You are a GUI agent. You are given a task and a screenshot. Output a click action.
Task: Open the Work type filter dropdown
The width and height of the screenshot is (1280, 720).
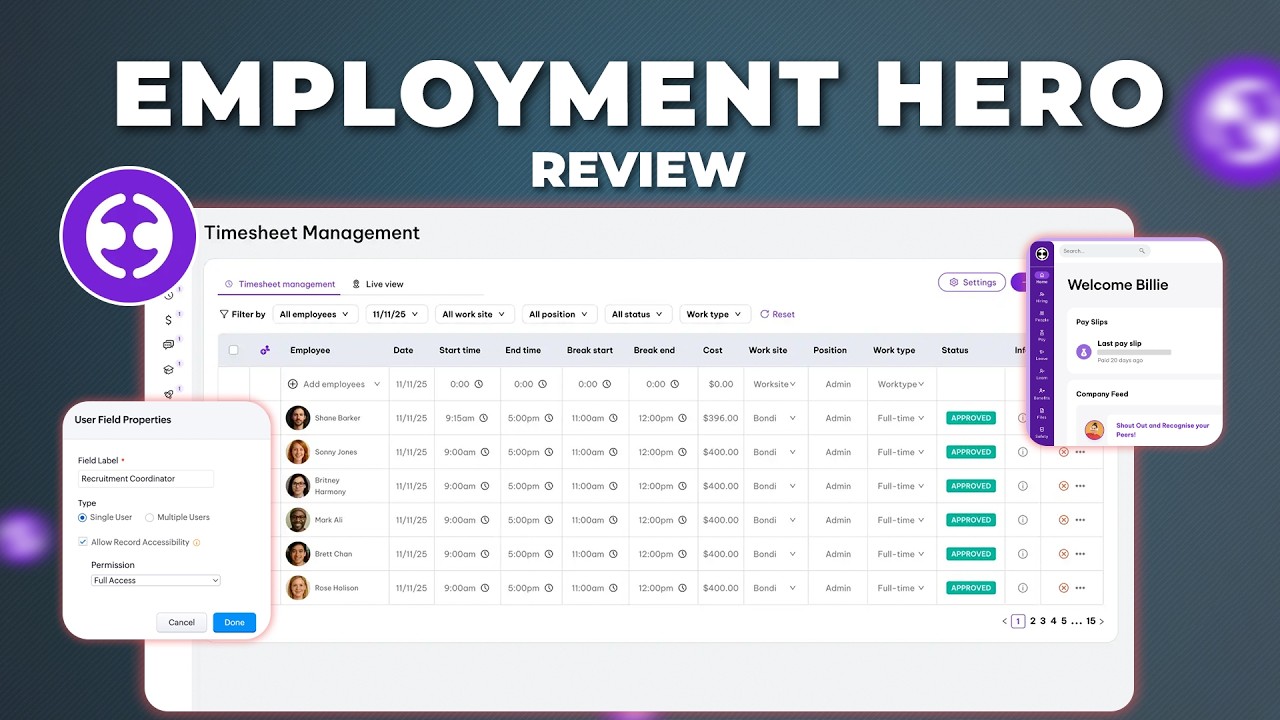click(x=715, y=314)
